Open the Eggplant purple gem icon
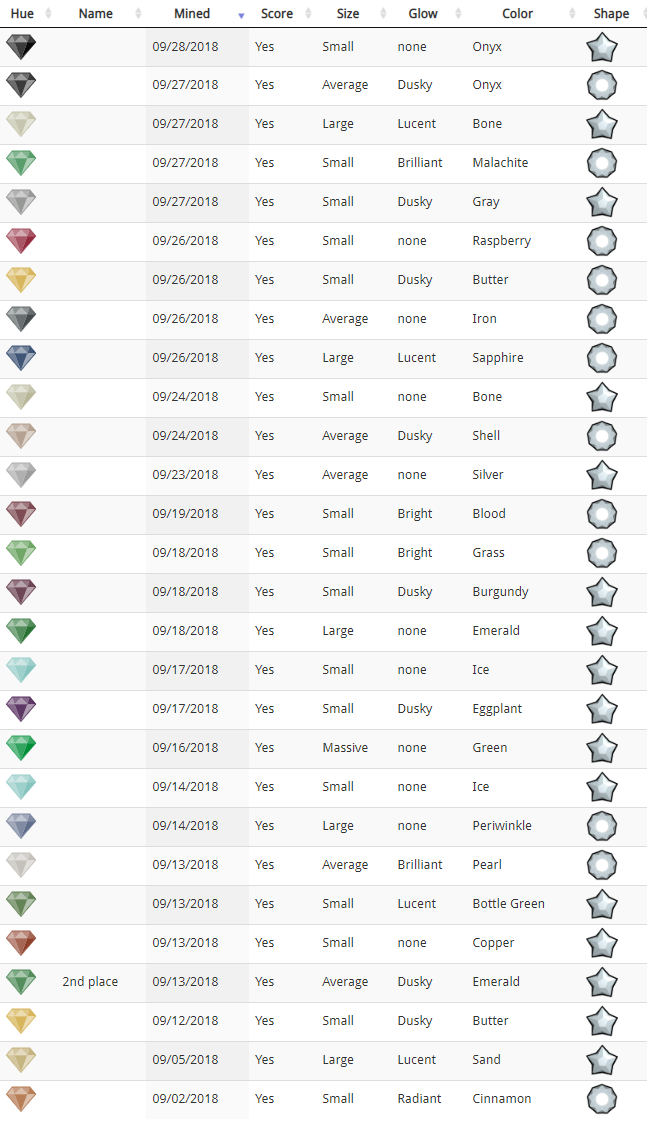This screenshot has width=647, height=1121. pyautogui.click(x=21, y=709)
